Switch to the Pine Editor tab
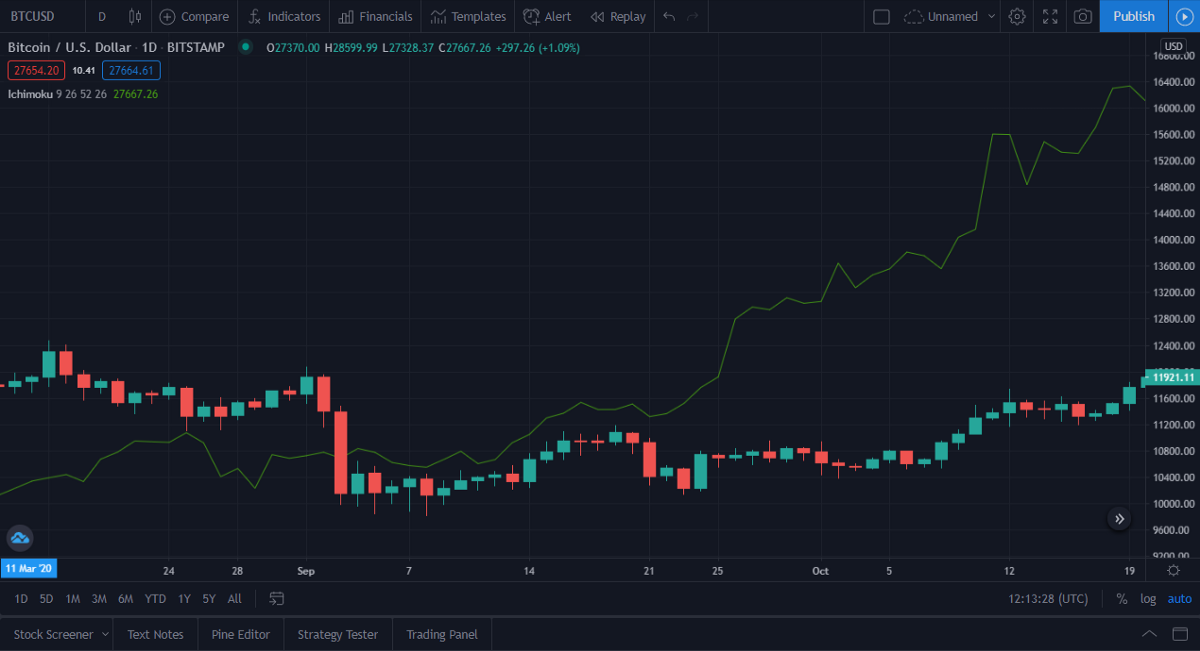1200x651 pixels. (x=240, y=634)
